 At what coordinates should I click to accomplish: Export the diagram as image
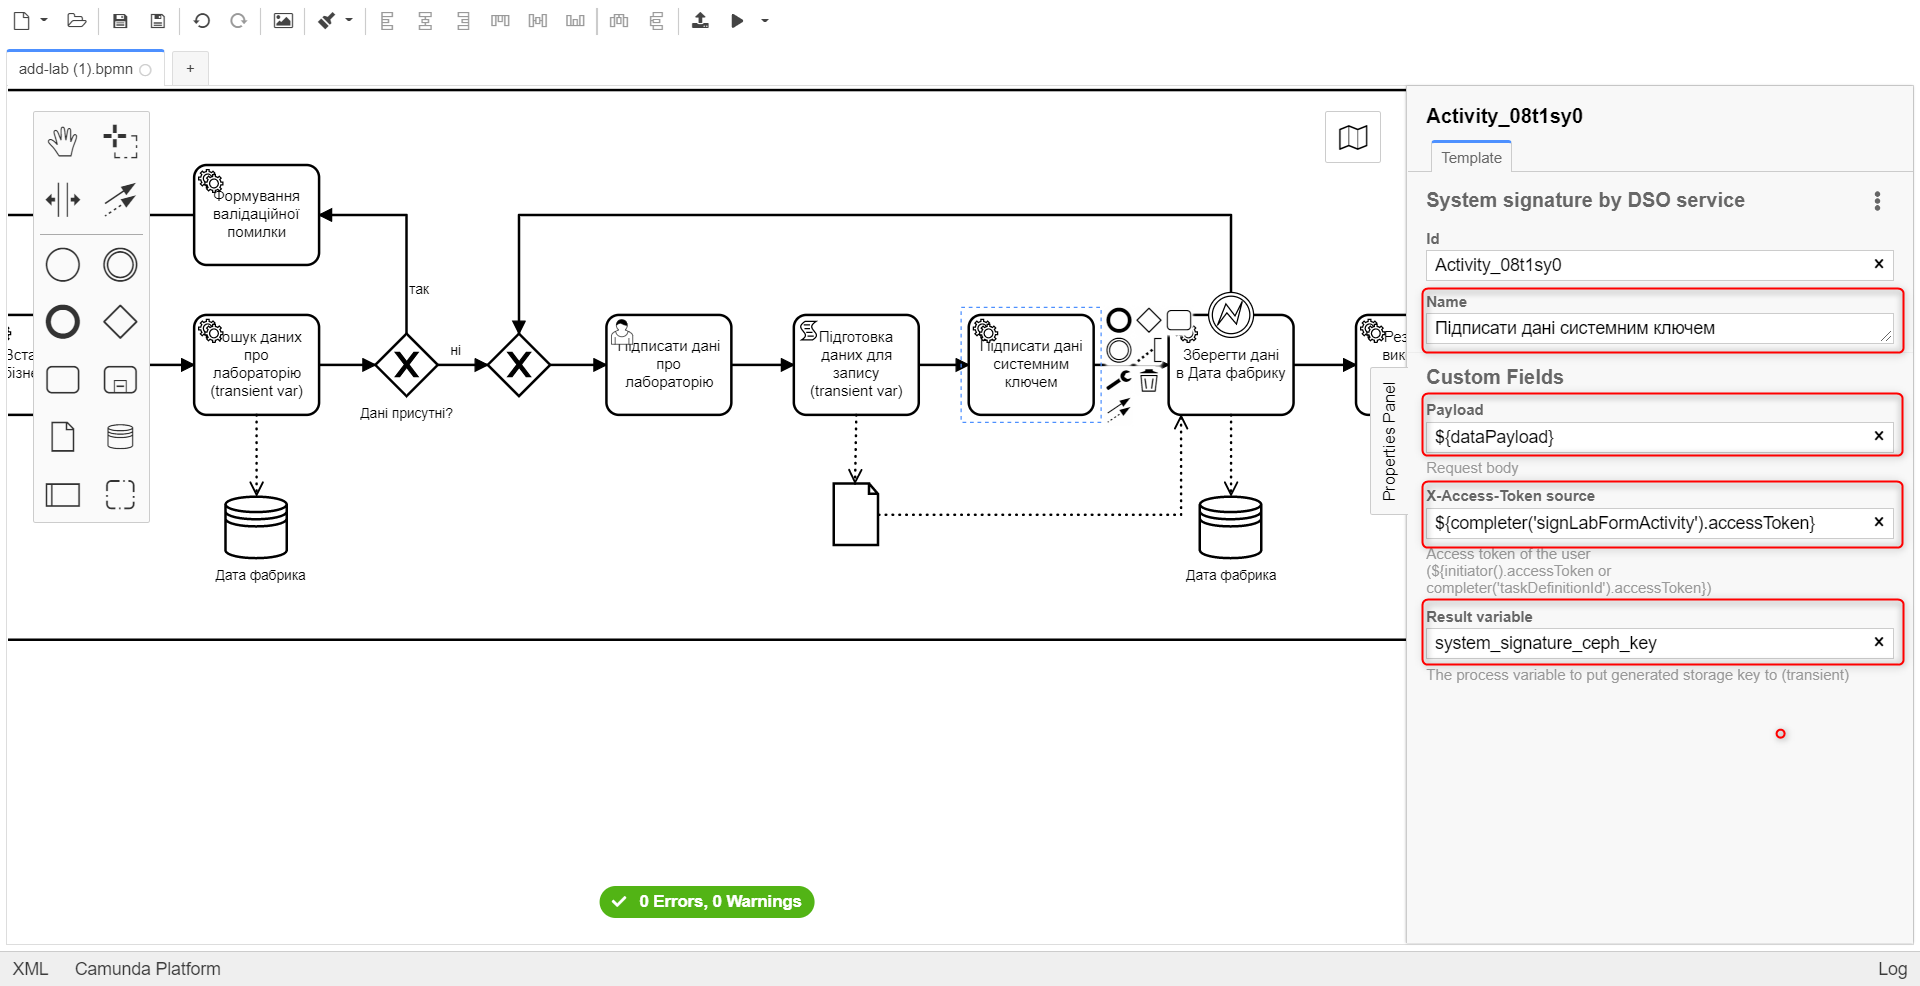click(x=283, y=20)
